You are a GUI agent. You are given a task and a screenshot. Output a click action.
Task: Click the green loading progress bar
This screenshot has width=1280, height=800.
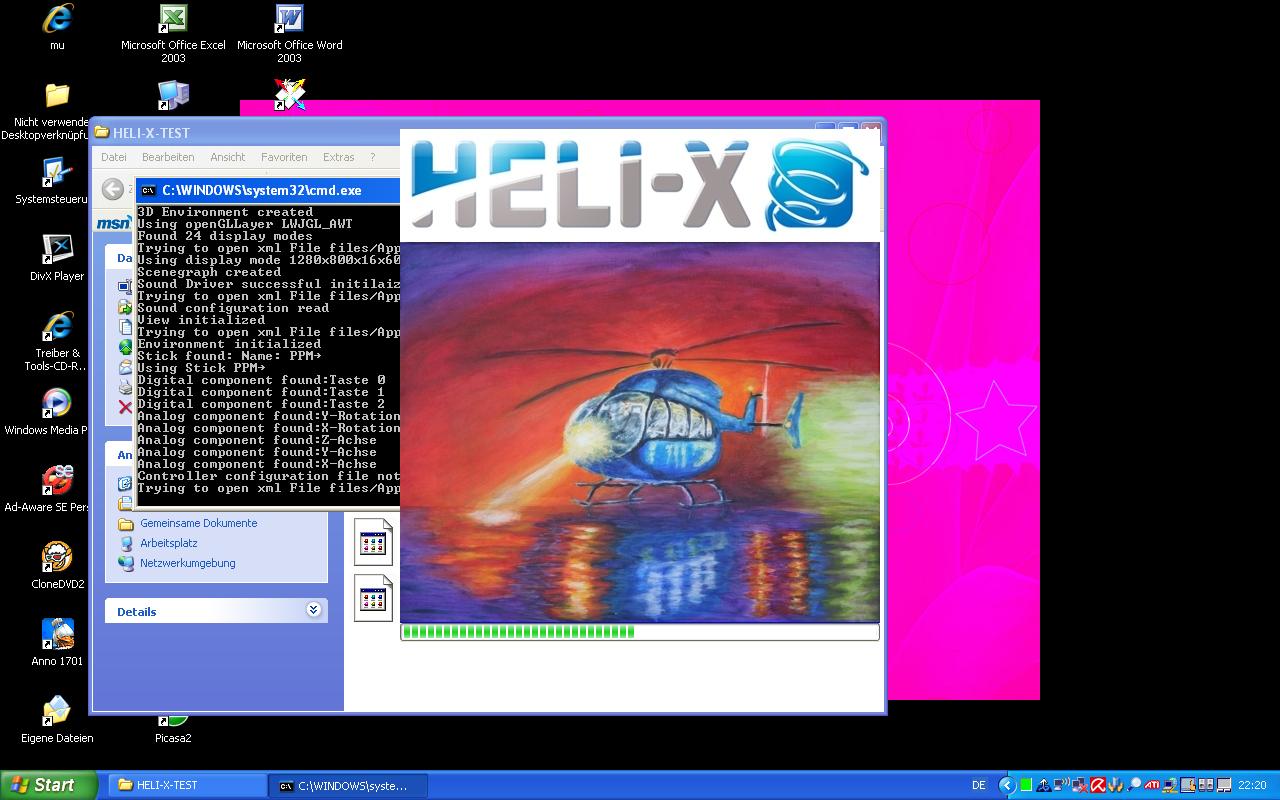coord(640,631)
